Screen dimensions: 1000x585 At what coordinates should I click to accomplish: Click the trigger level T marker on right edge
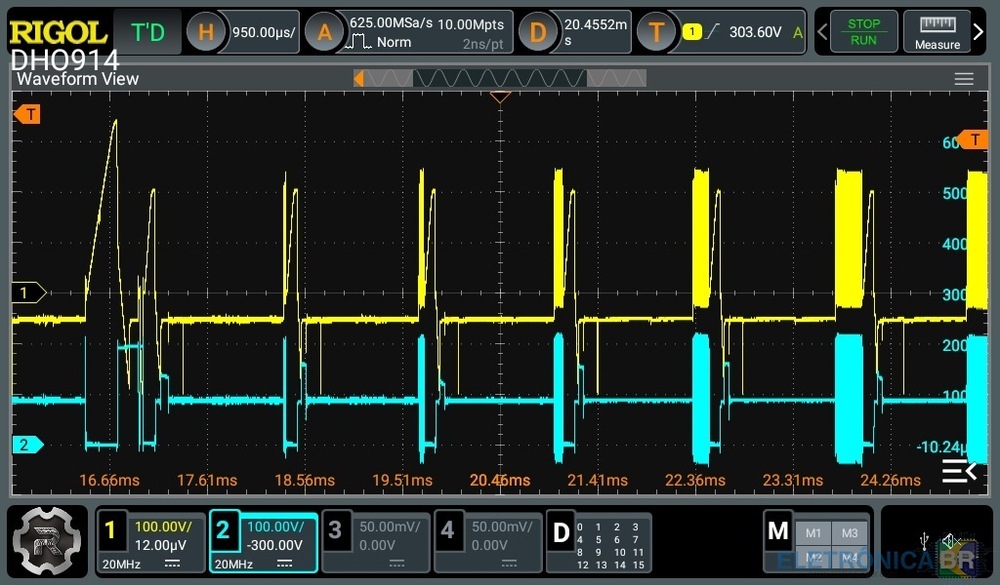pos(973,139)
